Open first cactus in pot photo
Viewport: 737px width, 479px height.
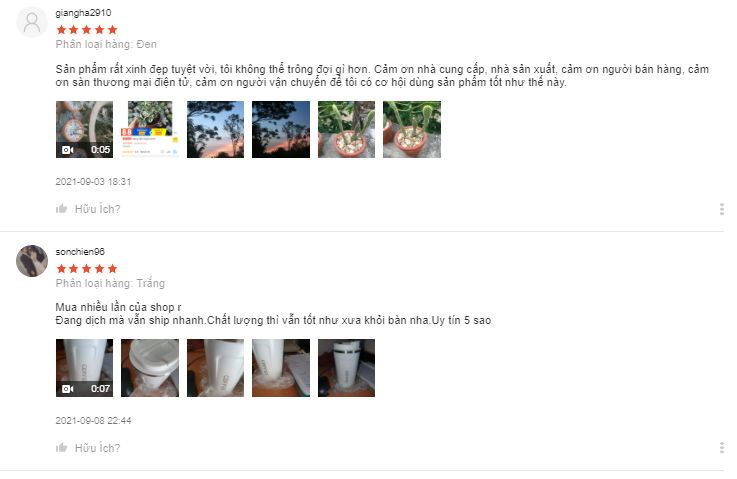pos(346,129)
